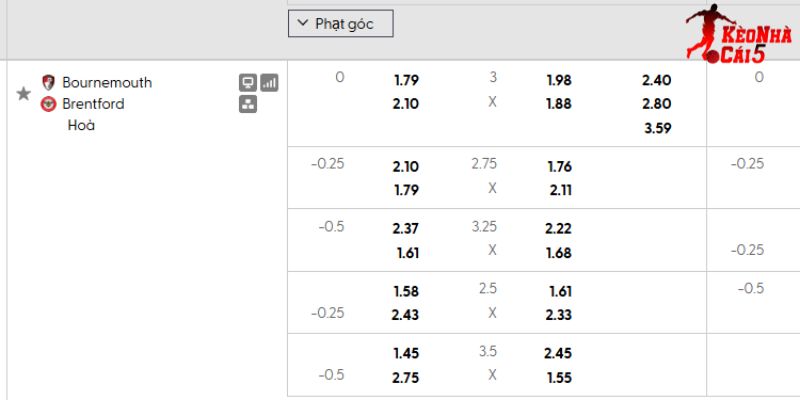800x400 pixels.
Task: Choose 1X2 odds 2.80 for Brentford
Action: (x=657, y=103)
